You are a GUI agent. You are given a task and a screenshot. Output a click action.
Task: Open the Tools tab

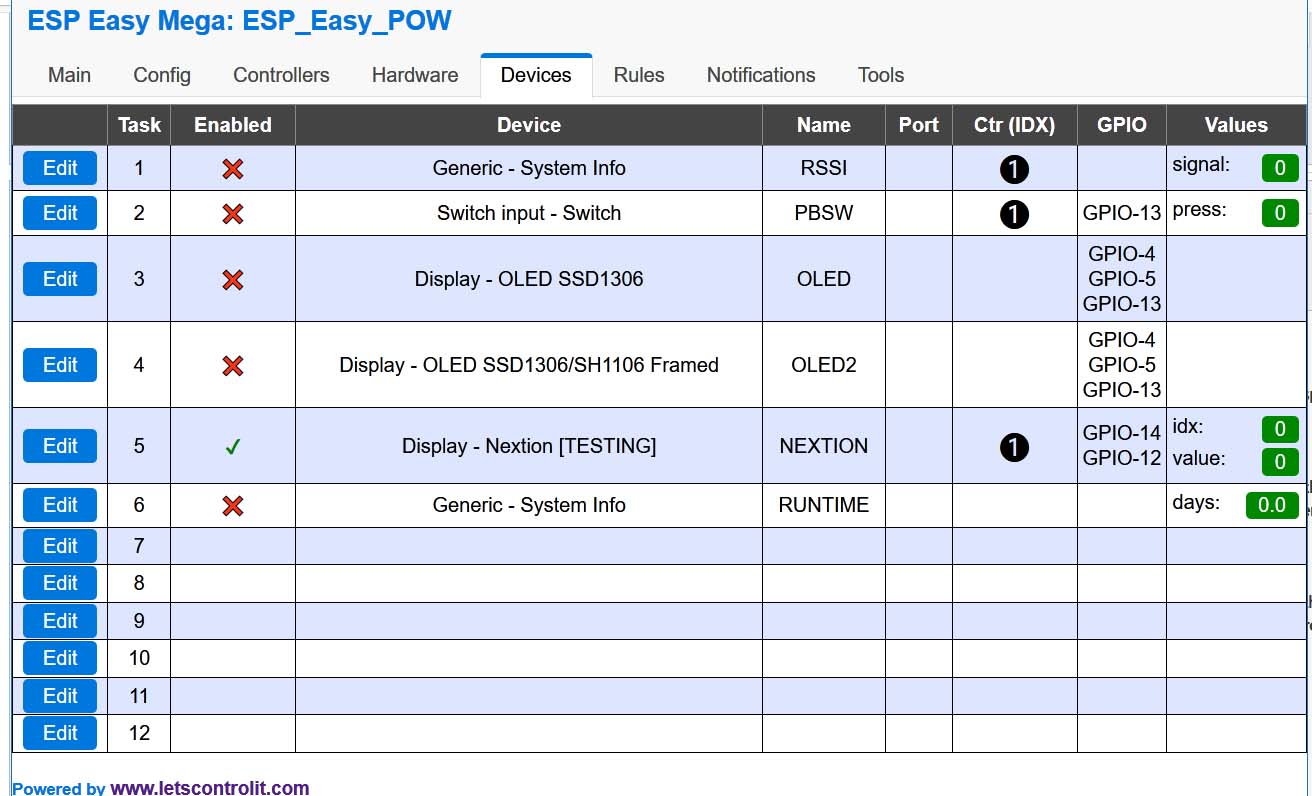point(881,75)
